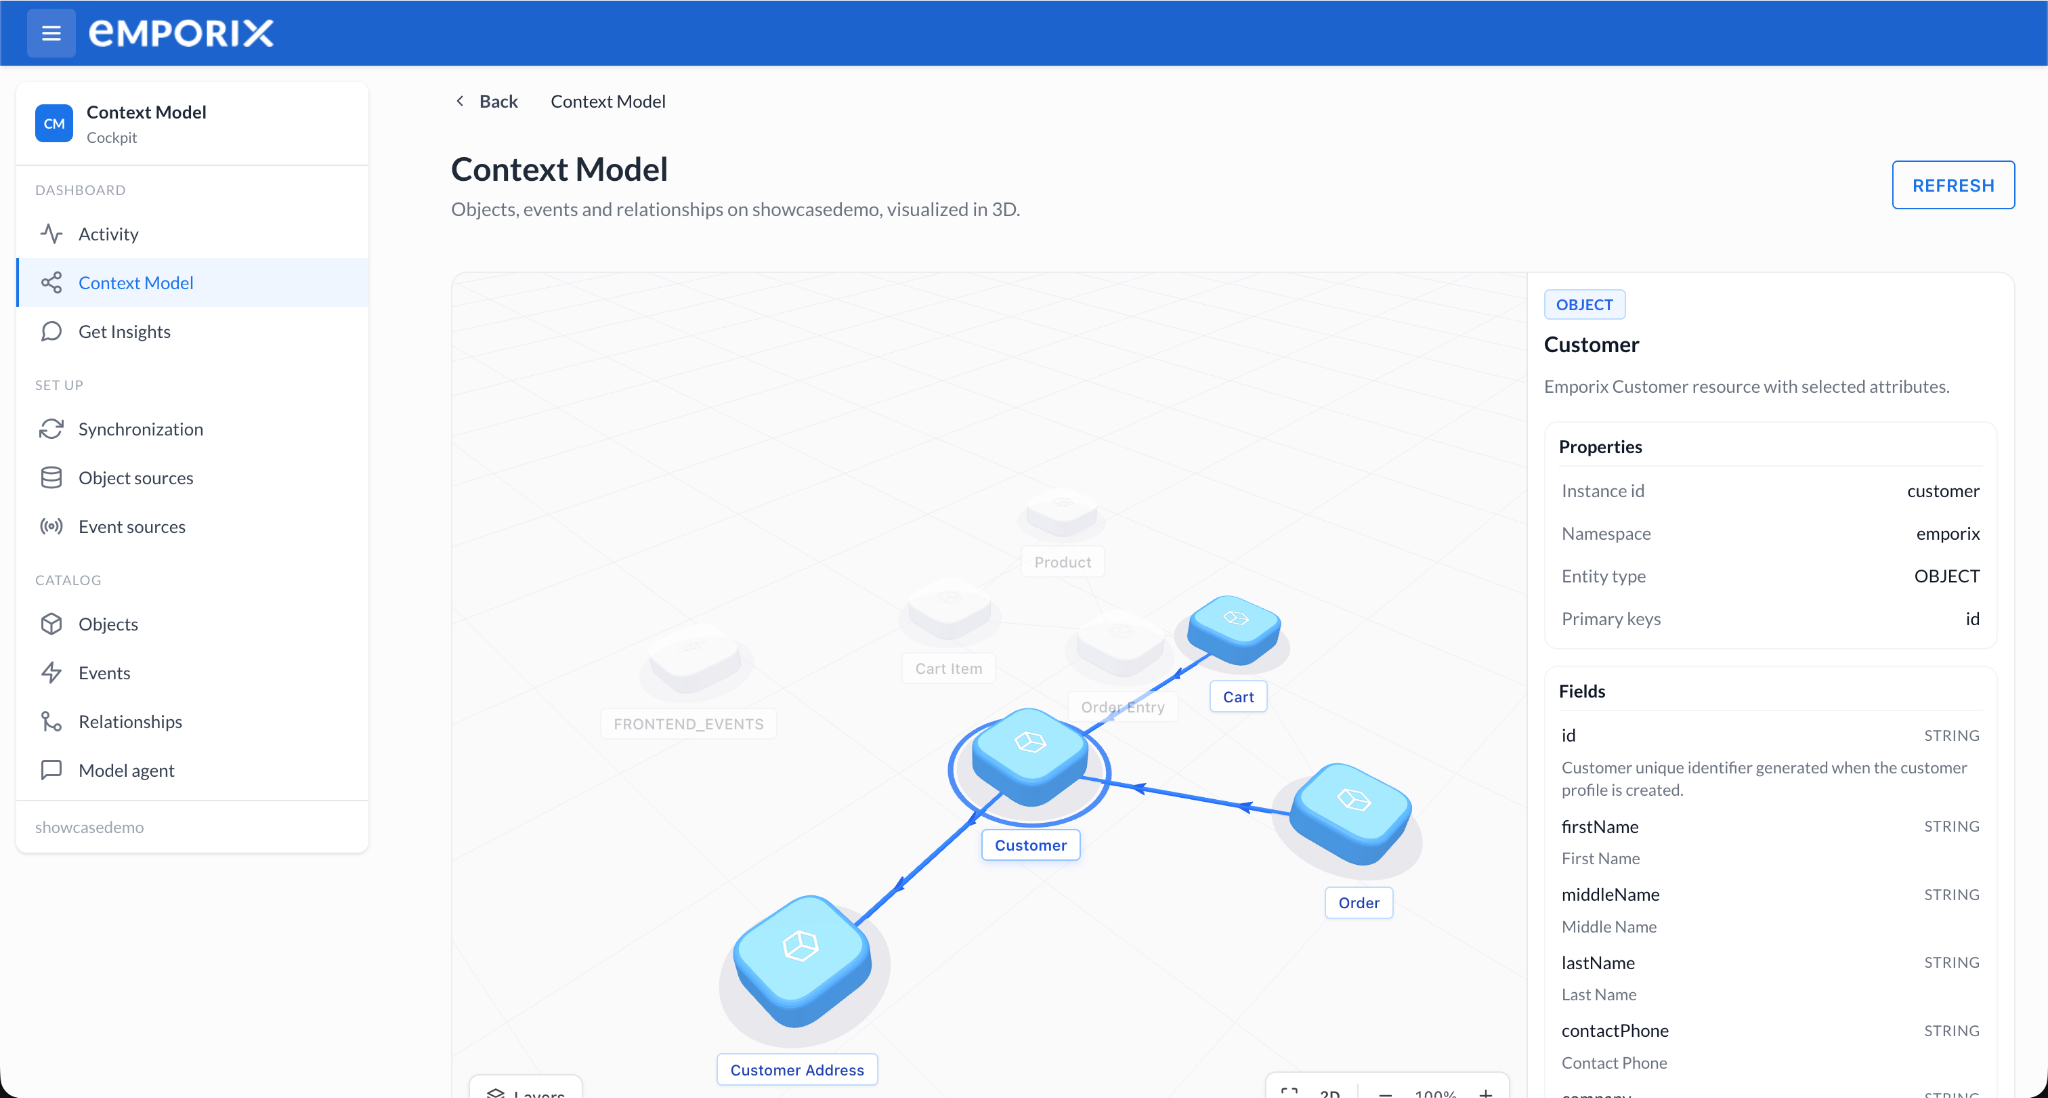Click the Customer Address label

[x=797, y=1070]
